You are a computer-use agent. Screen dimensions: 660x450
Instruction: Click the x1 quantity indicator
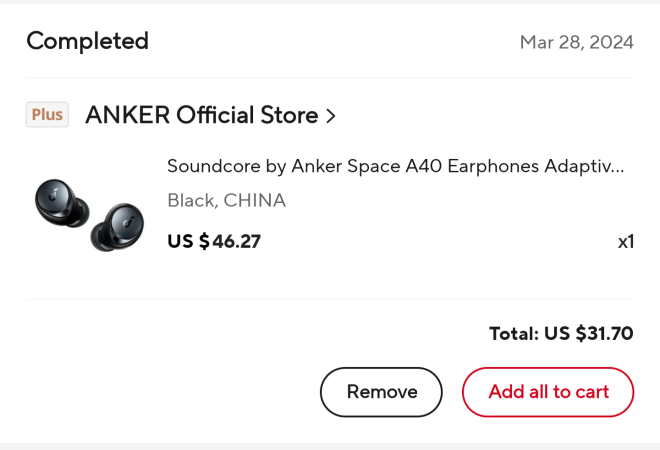pos(625,241)
